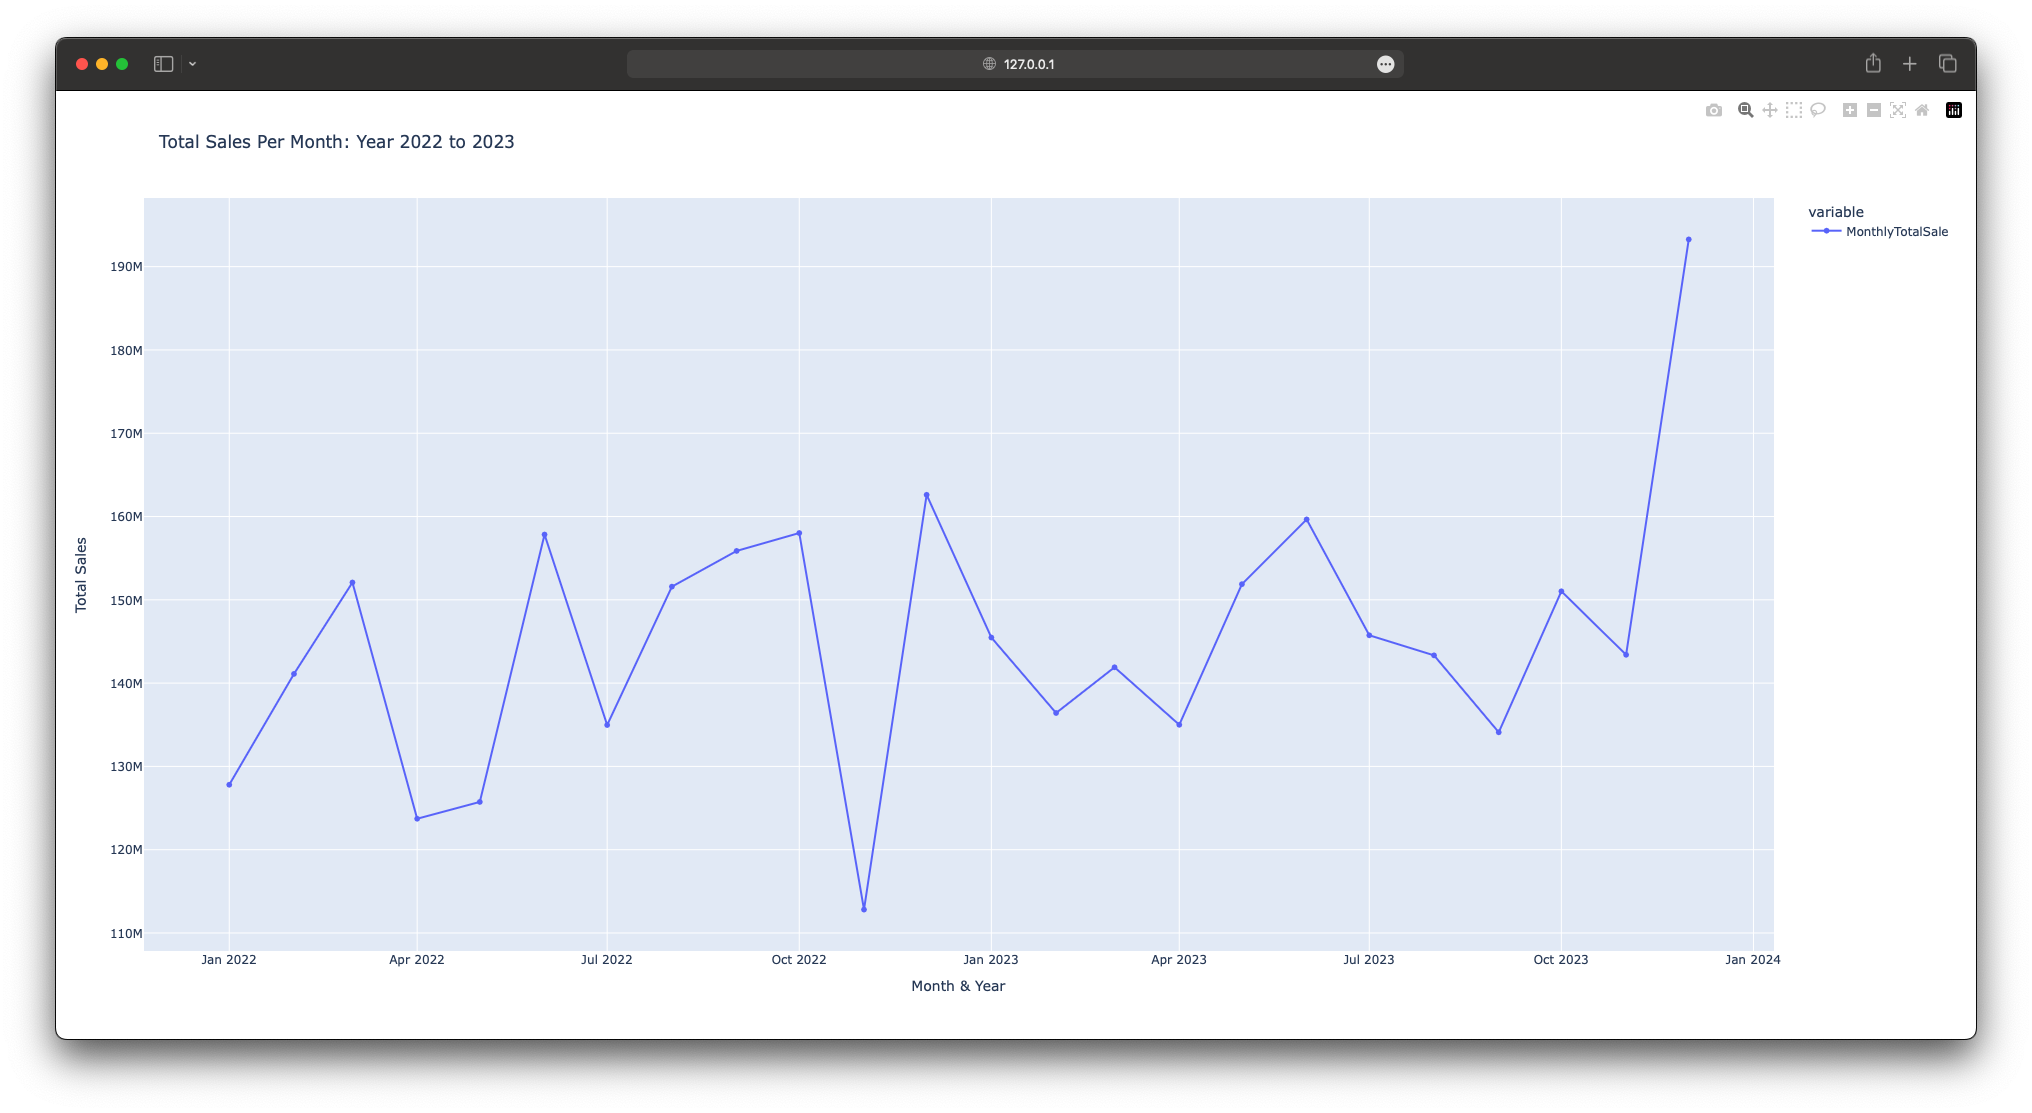Expand sidebar options chevron dropdown
Screen dimensions: 2032x1113
192,64
